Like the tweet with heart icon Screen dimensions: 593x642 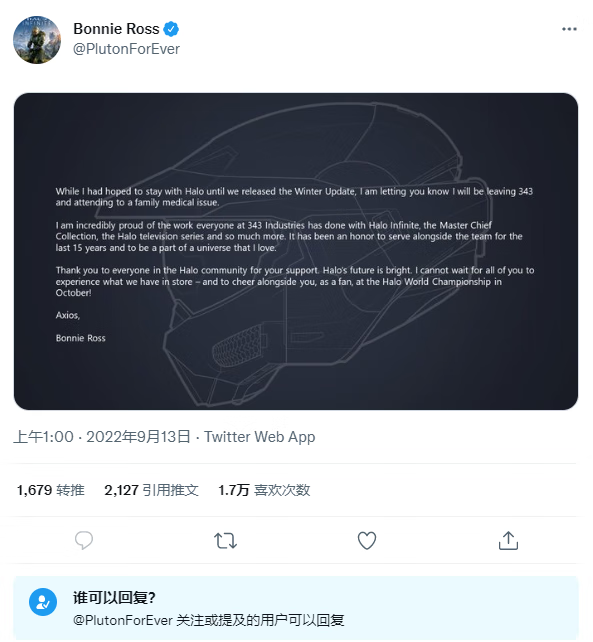tap(367, 540)
